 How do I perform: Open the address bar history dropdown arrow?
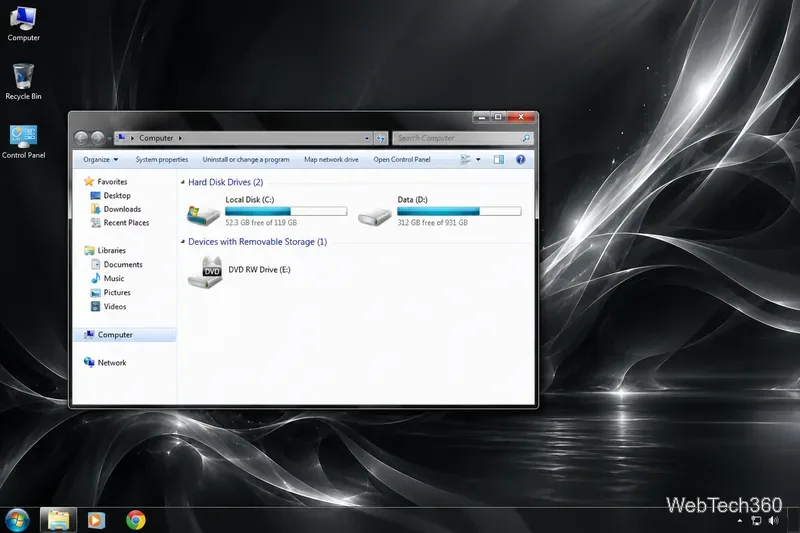pos(366,138)
